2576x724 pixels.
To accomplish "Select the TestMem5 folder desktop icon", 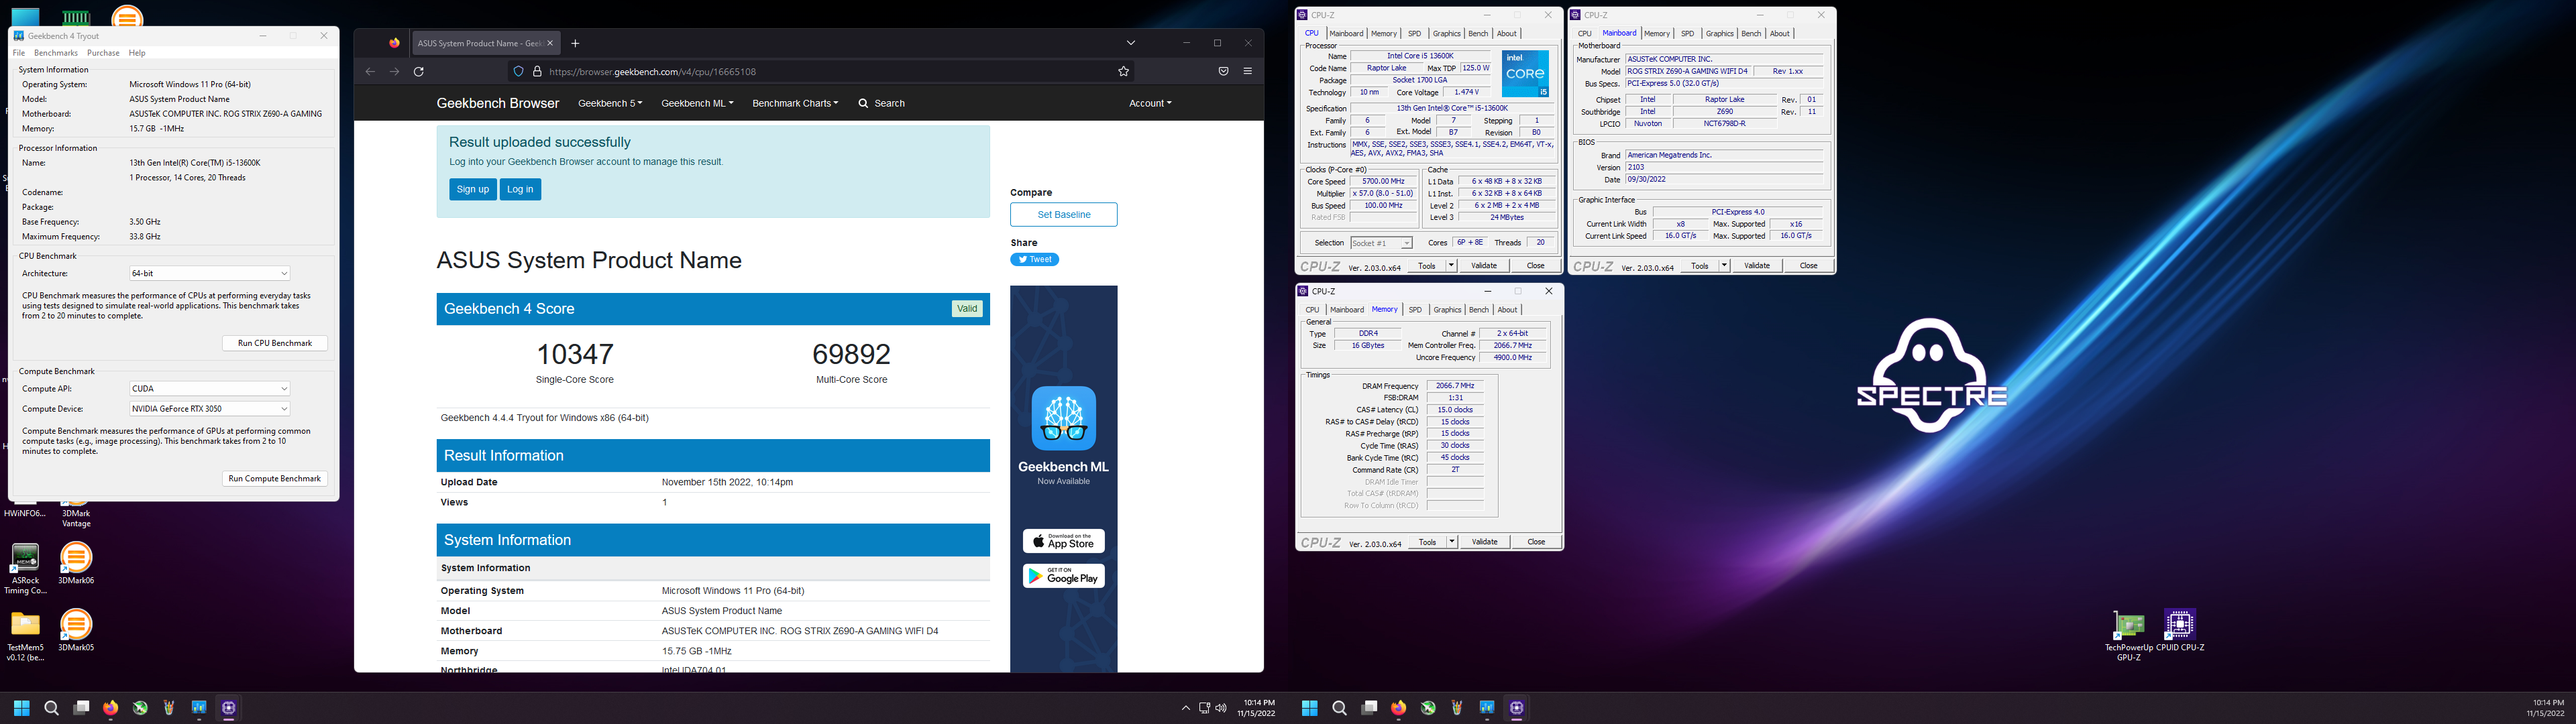I will [25, 636].
